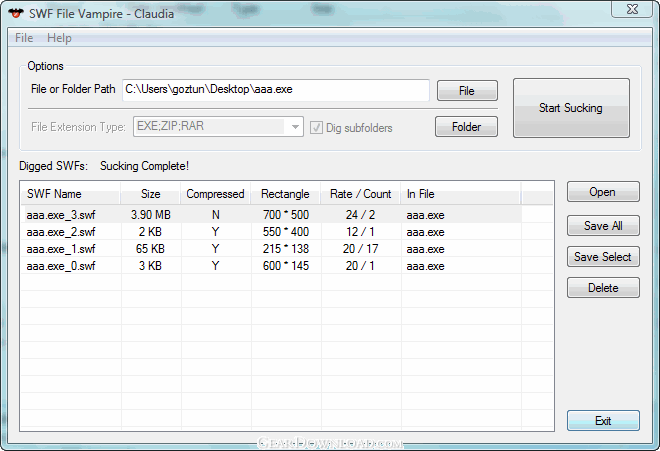Click the Exit button

[x=603, y=421]
